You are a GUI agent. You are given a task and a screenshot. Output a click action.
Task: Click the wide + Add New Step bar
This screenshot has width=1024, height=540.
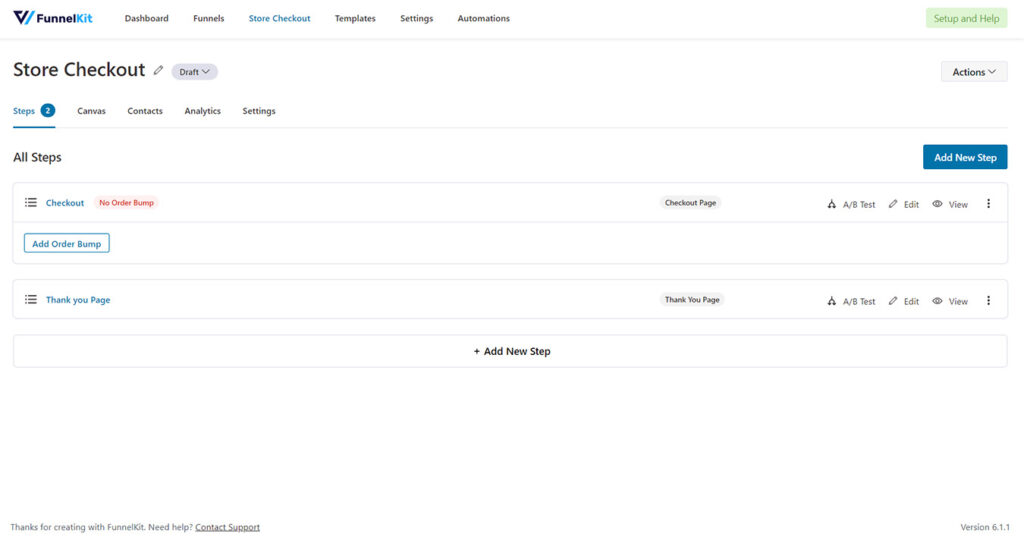pyautogui.click(x=510, y=351)
